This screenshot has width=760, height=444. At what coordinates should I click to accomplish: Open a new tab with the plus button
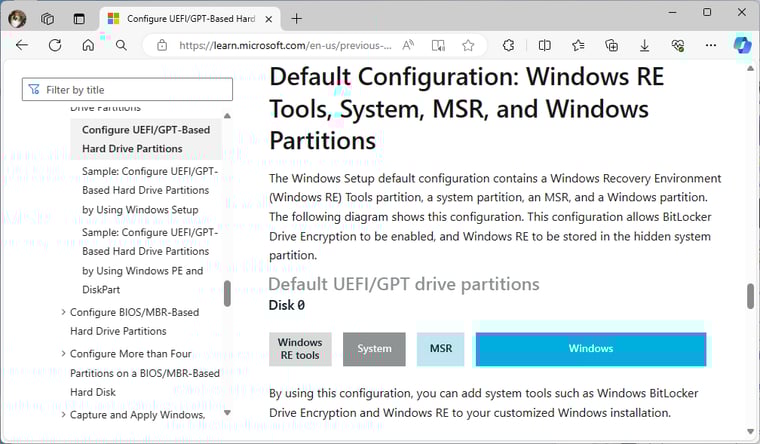(297, 19)
